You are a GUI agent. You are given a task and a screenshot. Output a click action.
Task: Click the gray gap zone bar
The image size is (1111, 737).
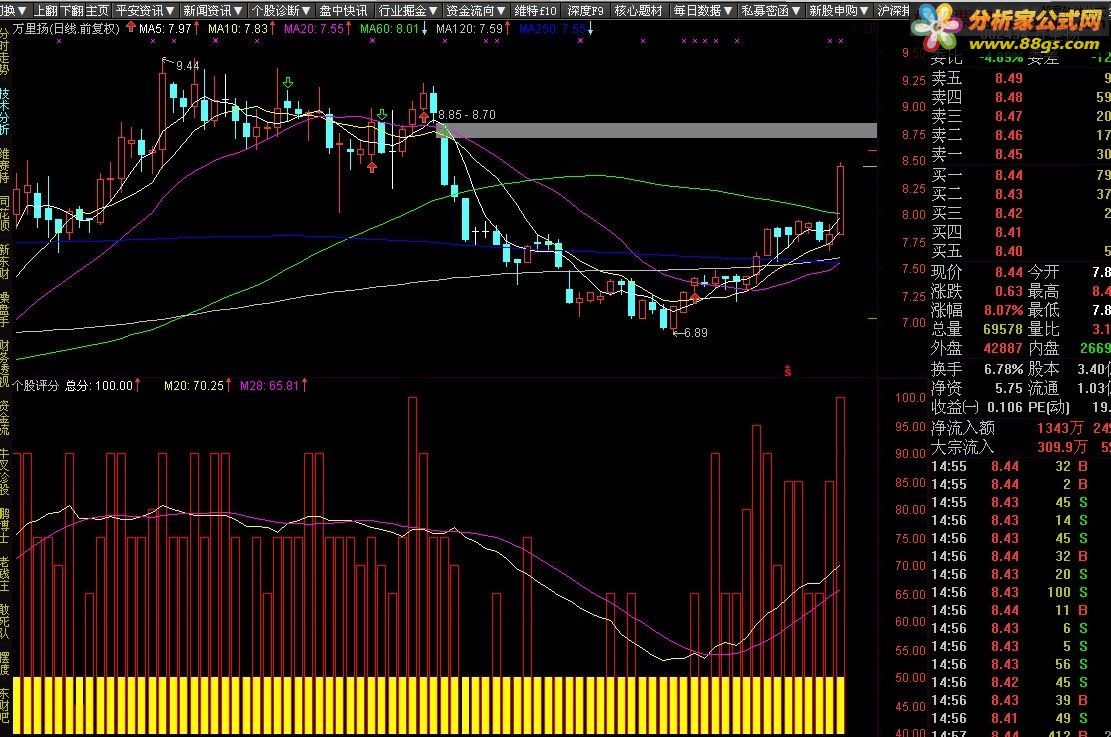(x=660, y=130)
